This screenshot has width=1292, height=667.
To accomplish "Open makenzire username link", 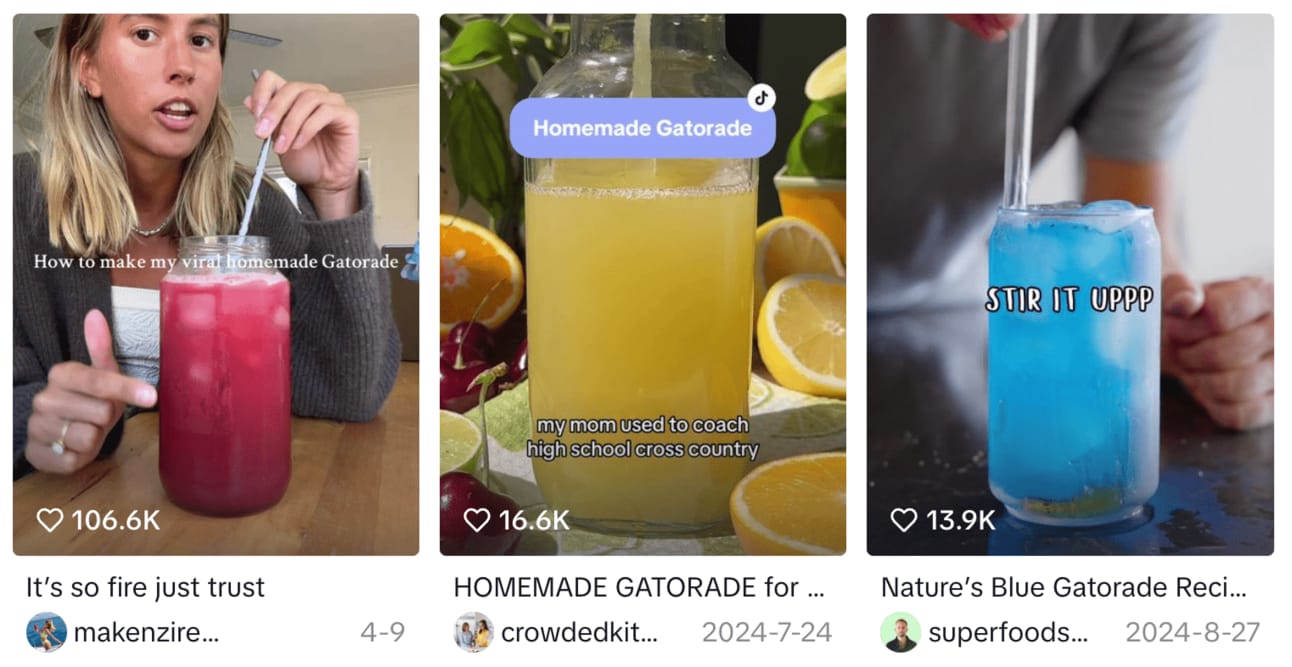I will [x=146, y=633].
